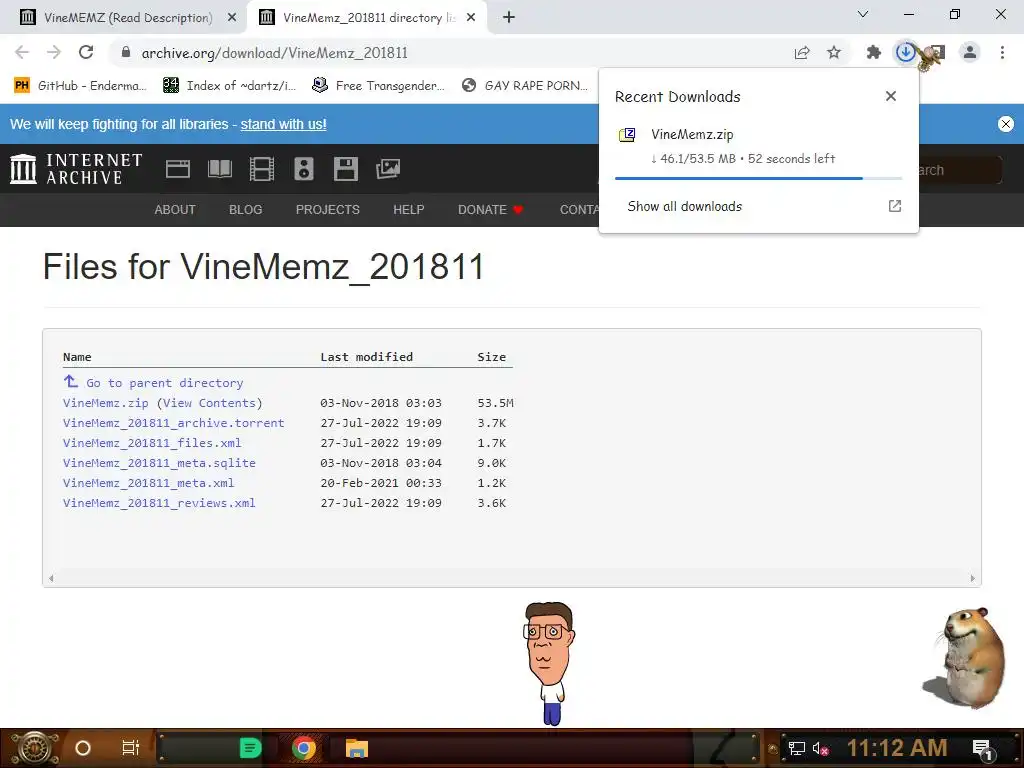This screenshot has height=768, width=1024.
Task: Click Show all downloads
Action: [x=684, y=206]
